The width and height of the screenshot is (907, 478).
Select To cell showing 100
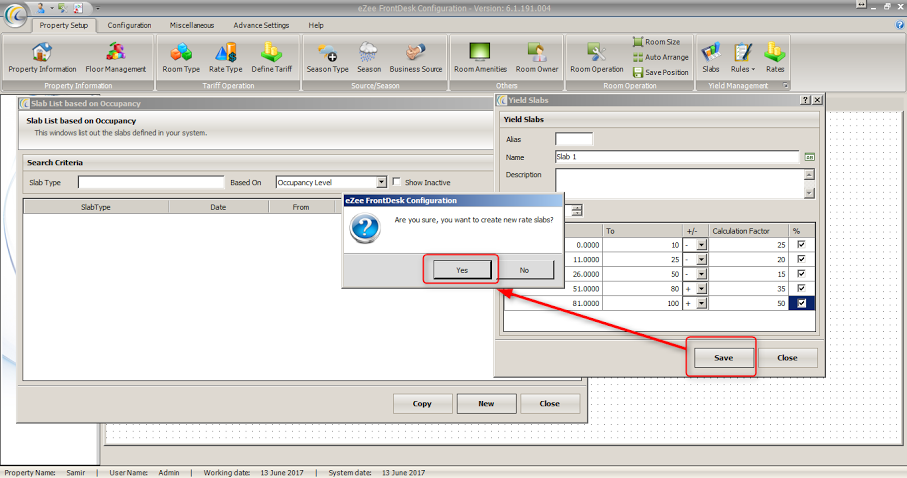pyautogui.click(x=642, y=303)
